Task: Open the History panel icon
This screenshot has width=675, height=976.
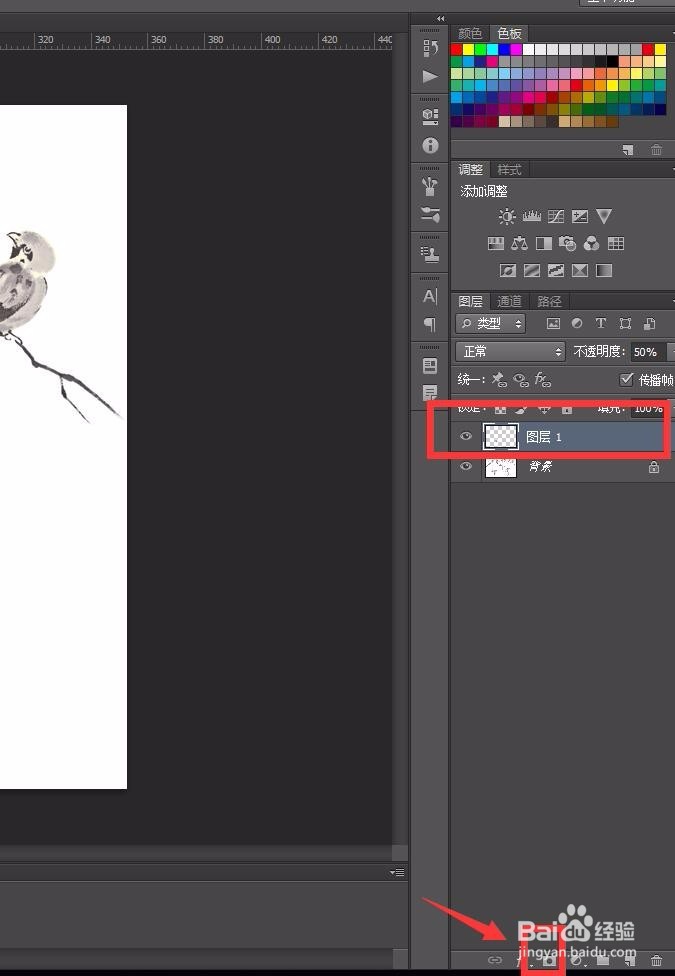Action: [430, 48]
